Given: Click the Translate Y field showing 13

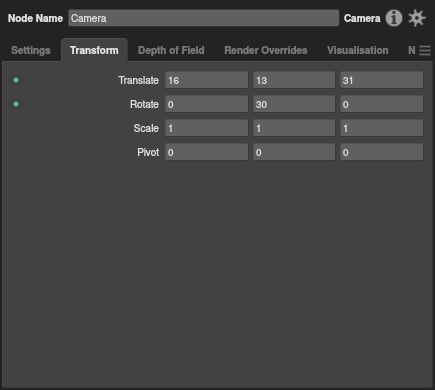Looking at the screenshot, I should 294,80.
